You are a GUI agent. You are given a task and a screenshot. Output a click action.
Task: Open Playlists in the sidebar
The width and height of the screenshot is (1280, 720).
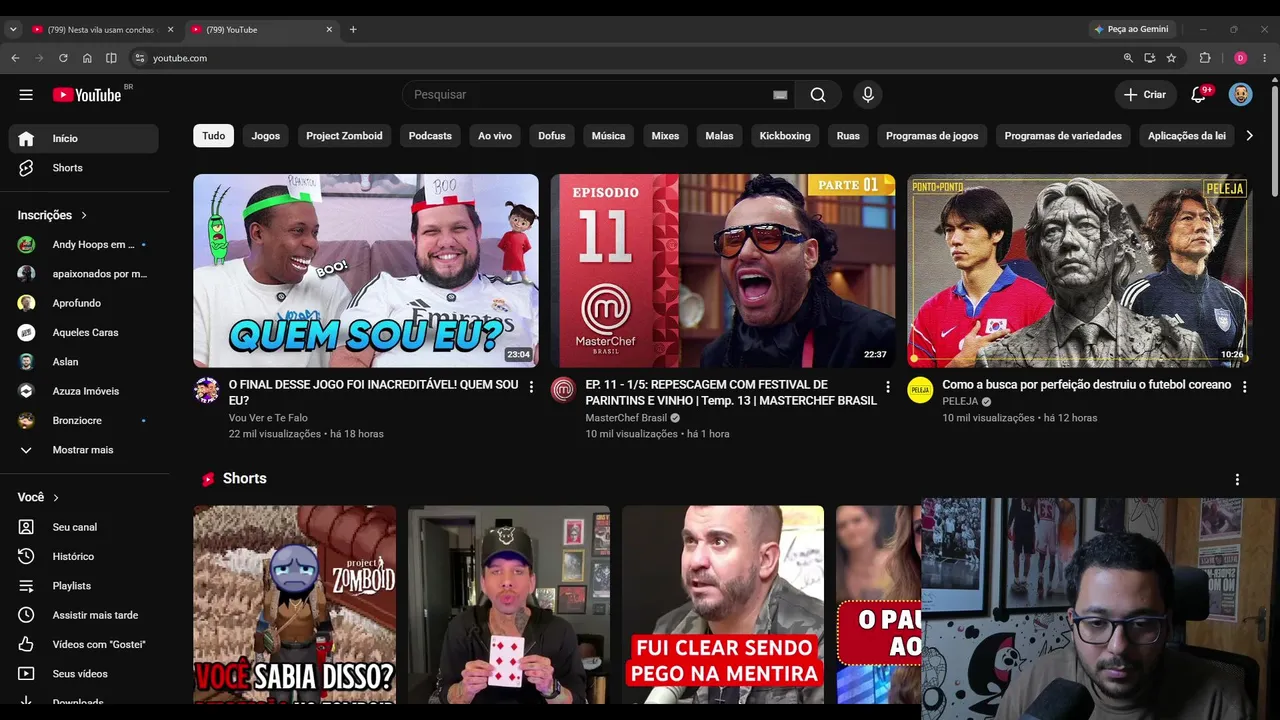click(84, 586)
